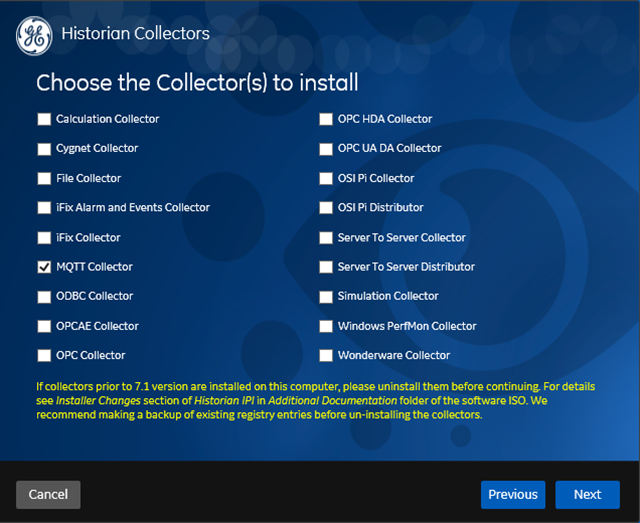Check the OPC Collector checkbox
The width and height of the screenshot is (640, 523).
44,356
